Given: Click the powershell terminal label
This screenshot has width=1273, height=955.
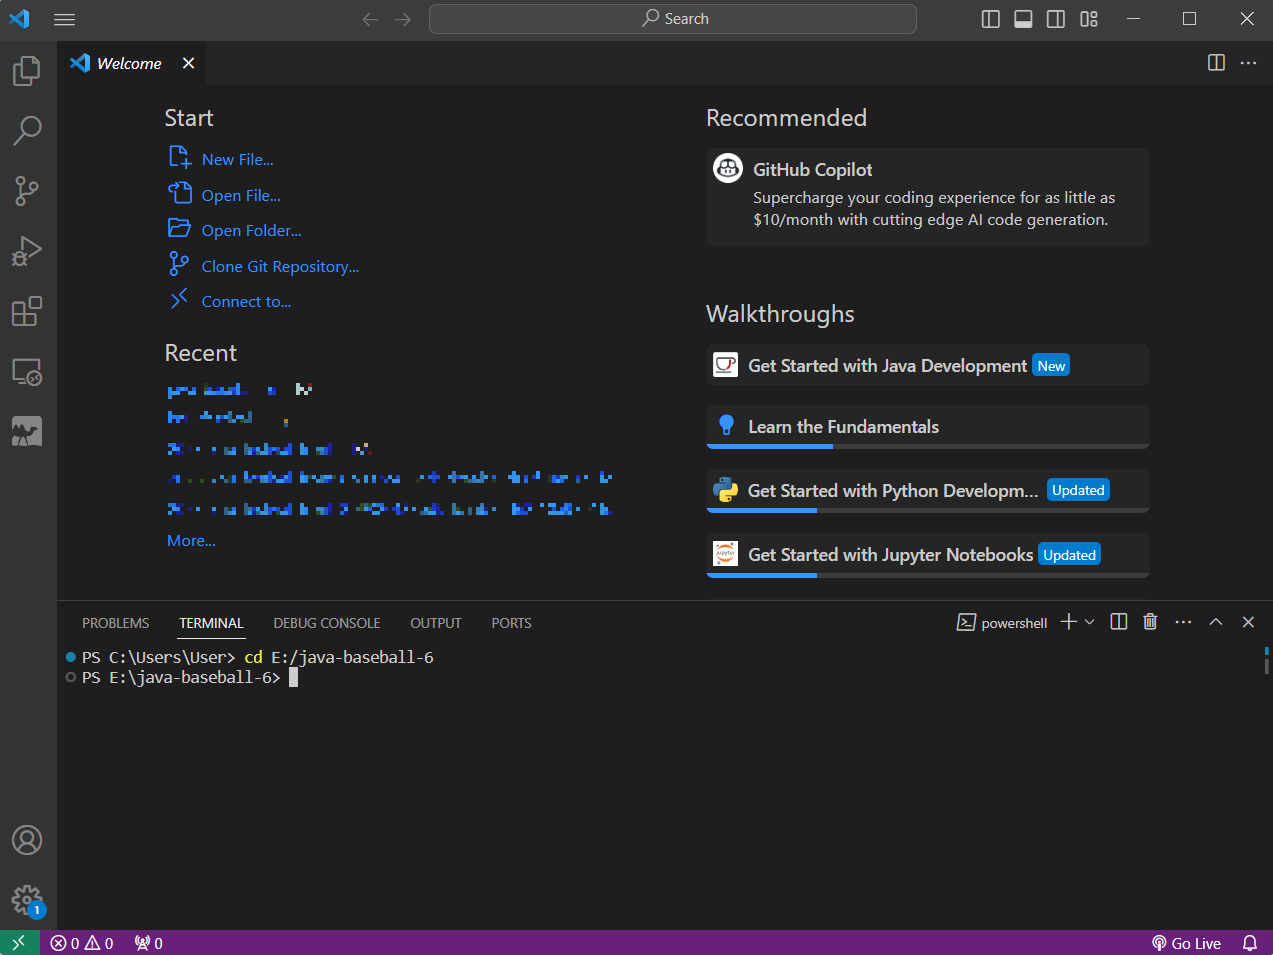Looking at the screenshot, I should 1002,623.
